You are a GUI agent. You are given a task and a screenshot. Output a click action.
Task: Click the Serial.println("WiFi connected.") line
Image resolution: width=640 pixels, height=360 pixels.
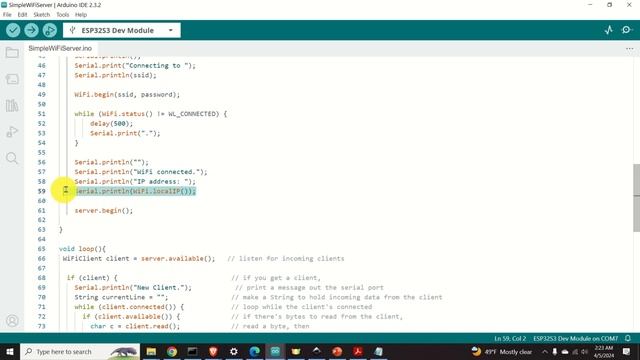click(141, 172)
